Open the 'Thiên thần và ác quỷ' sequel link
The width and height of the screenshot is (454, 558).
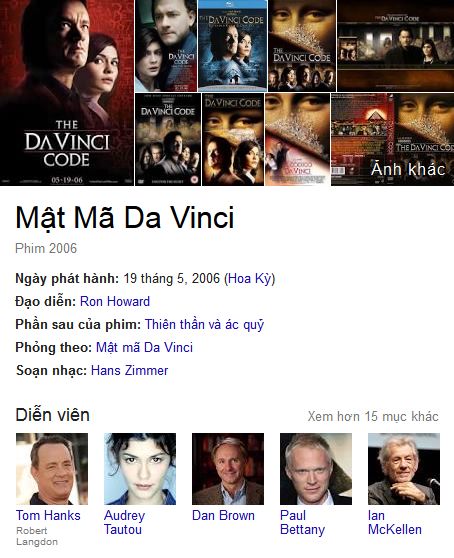[x=204, y=325]
